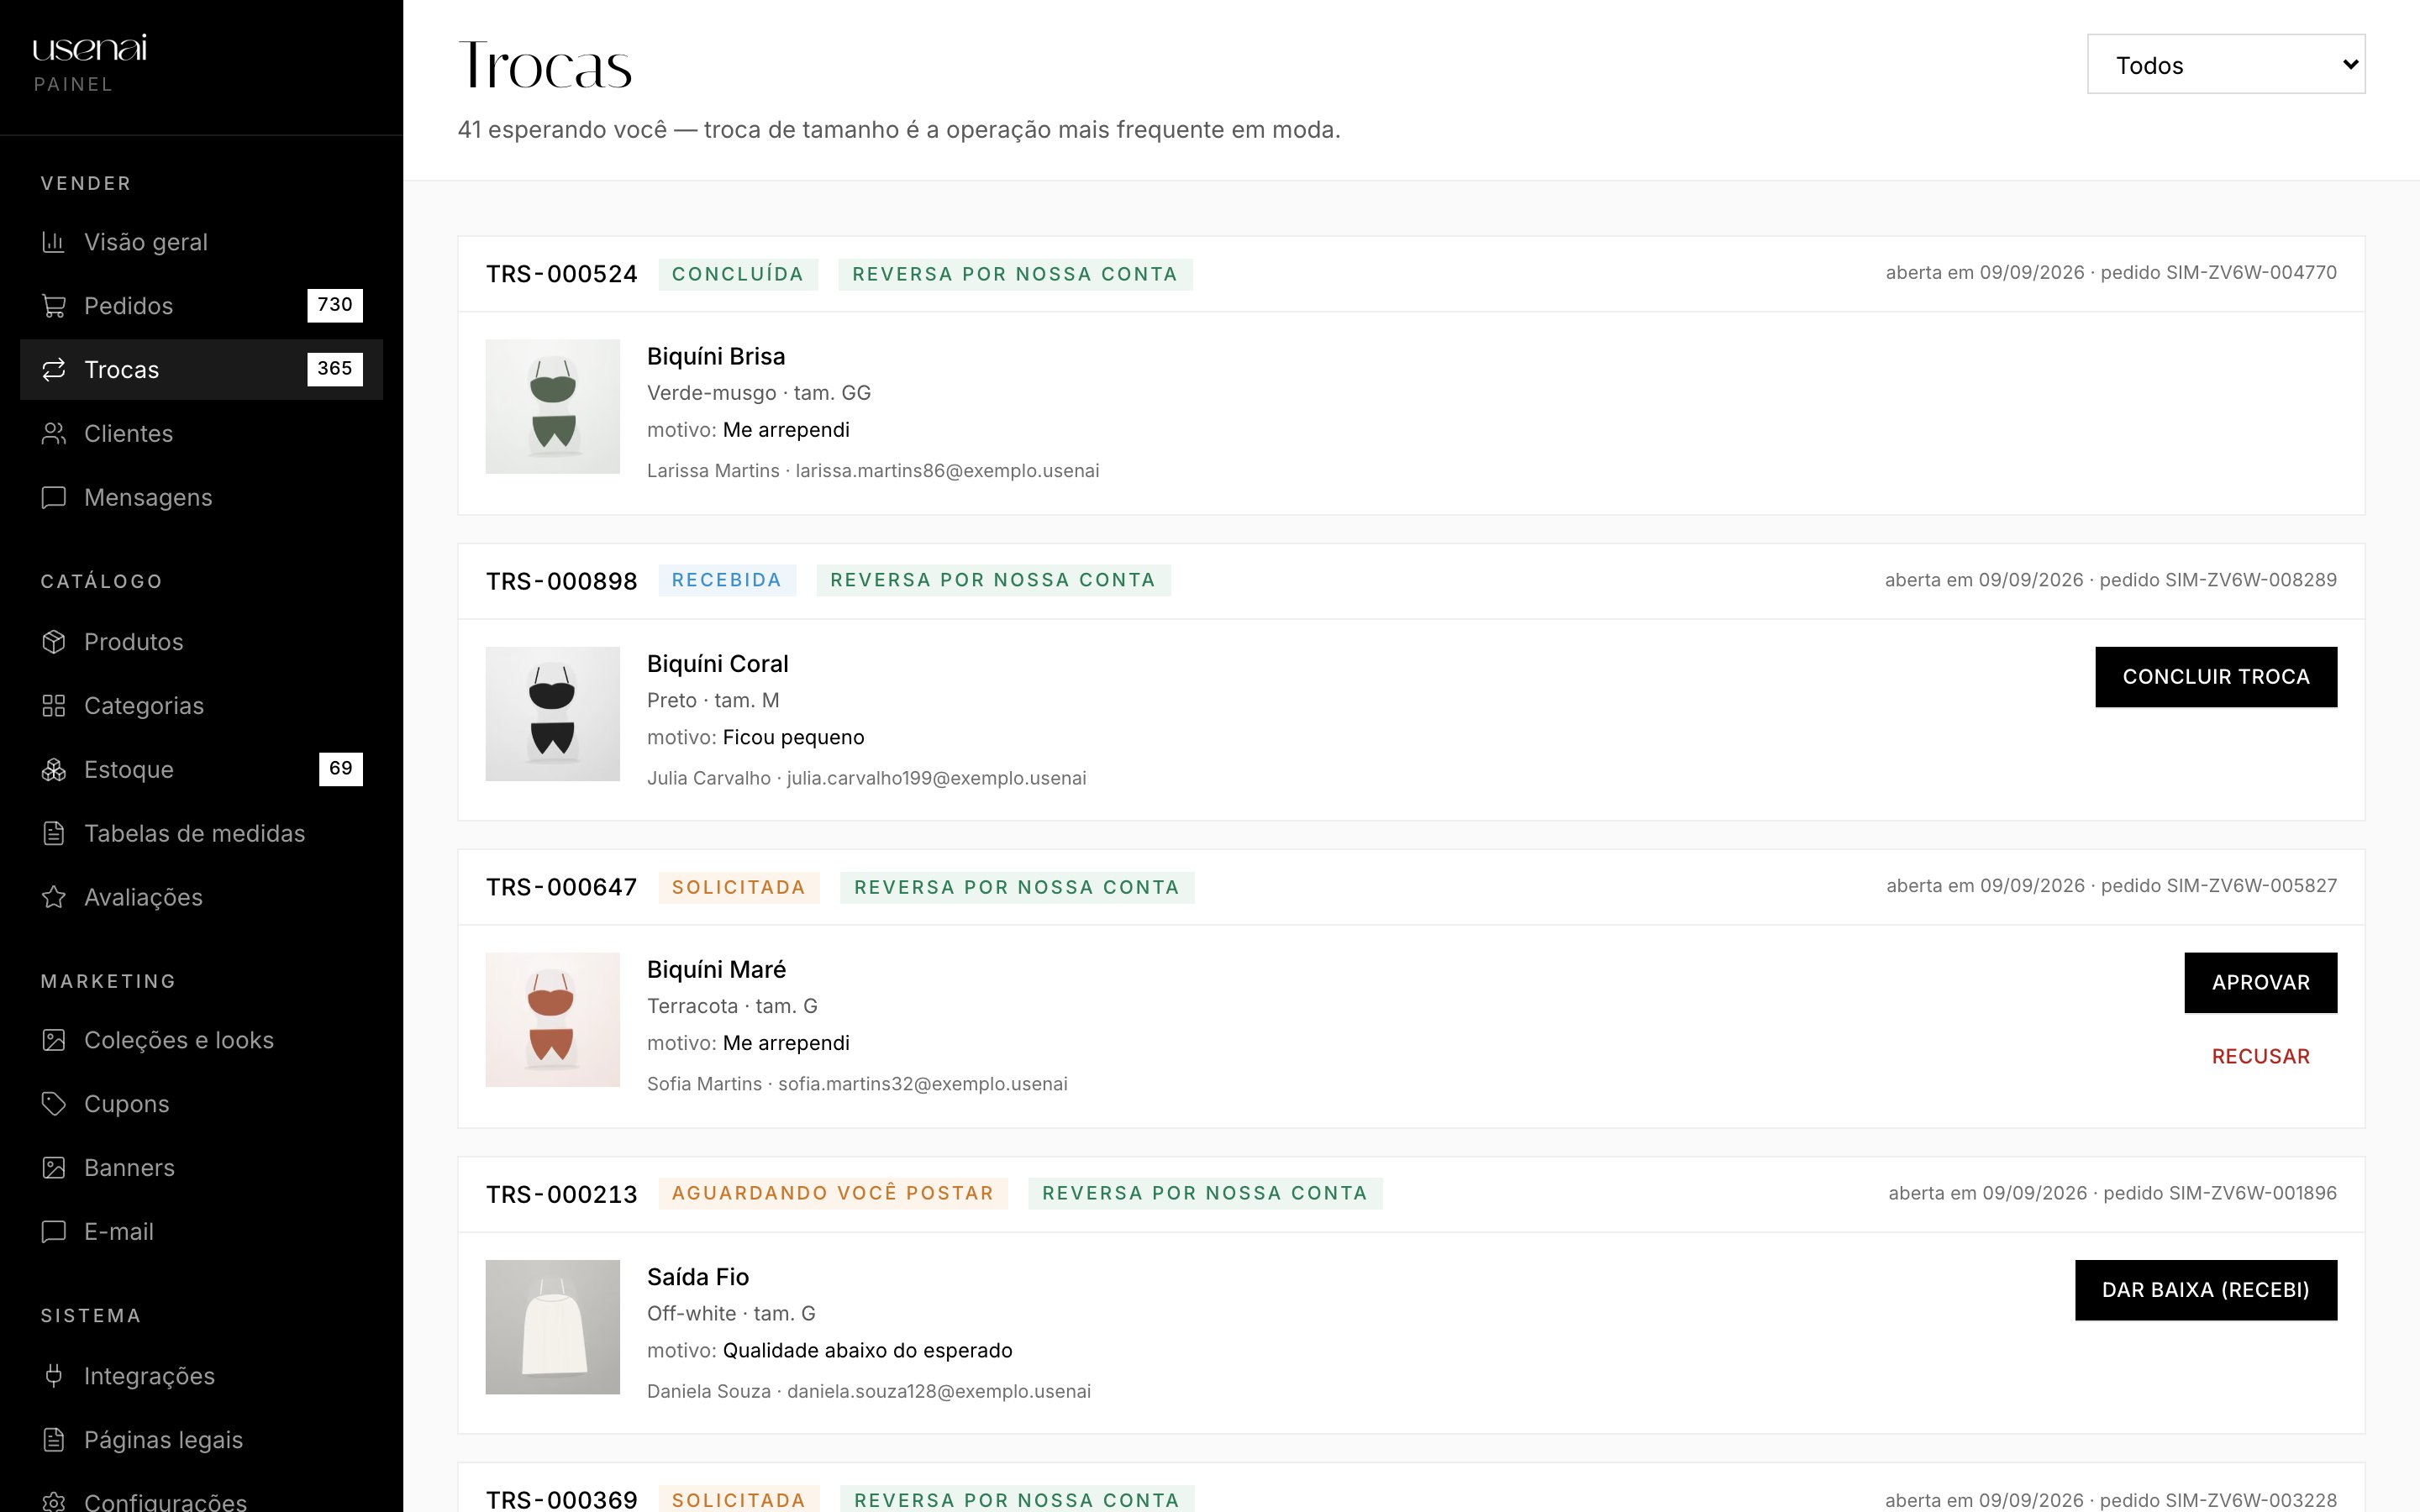Open the Biquíni Coral product thumbnail
2420x1512 pixels.
click(x=553, y=714)
